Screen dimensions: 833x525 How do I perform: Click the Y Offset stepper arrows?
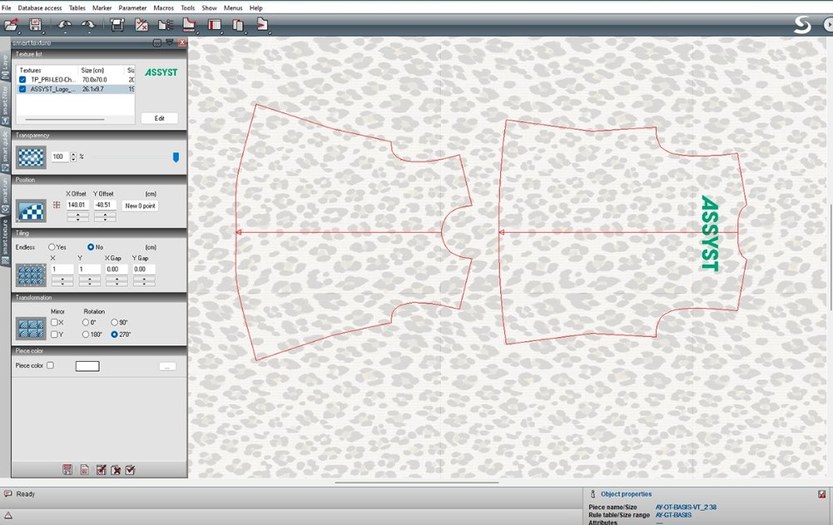point(105,217)
